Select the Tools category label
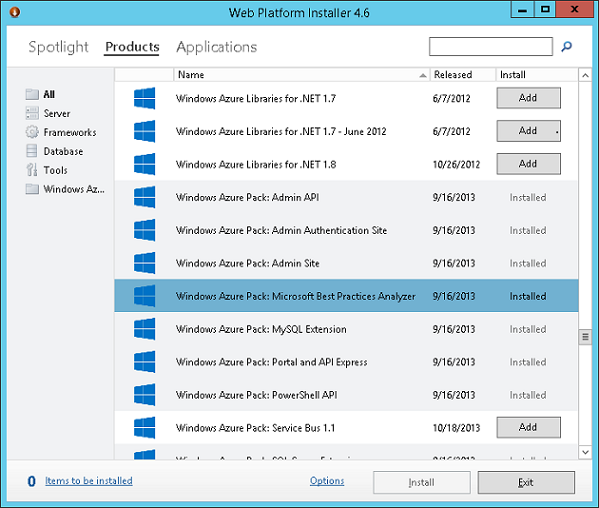The width and height of the screenshot is (599, 508). click(x=55, y=170)
